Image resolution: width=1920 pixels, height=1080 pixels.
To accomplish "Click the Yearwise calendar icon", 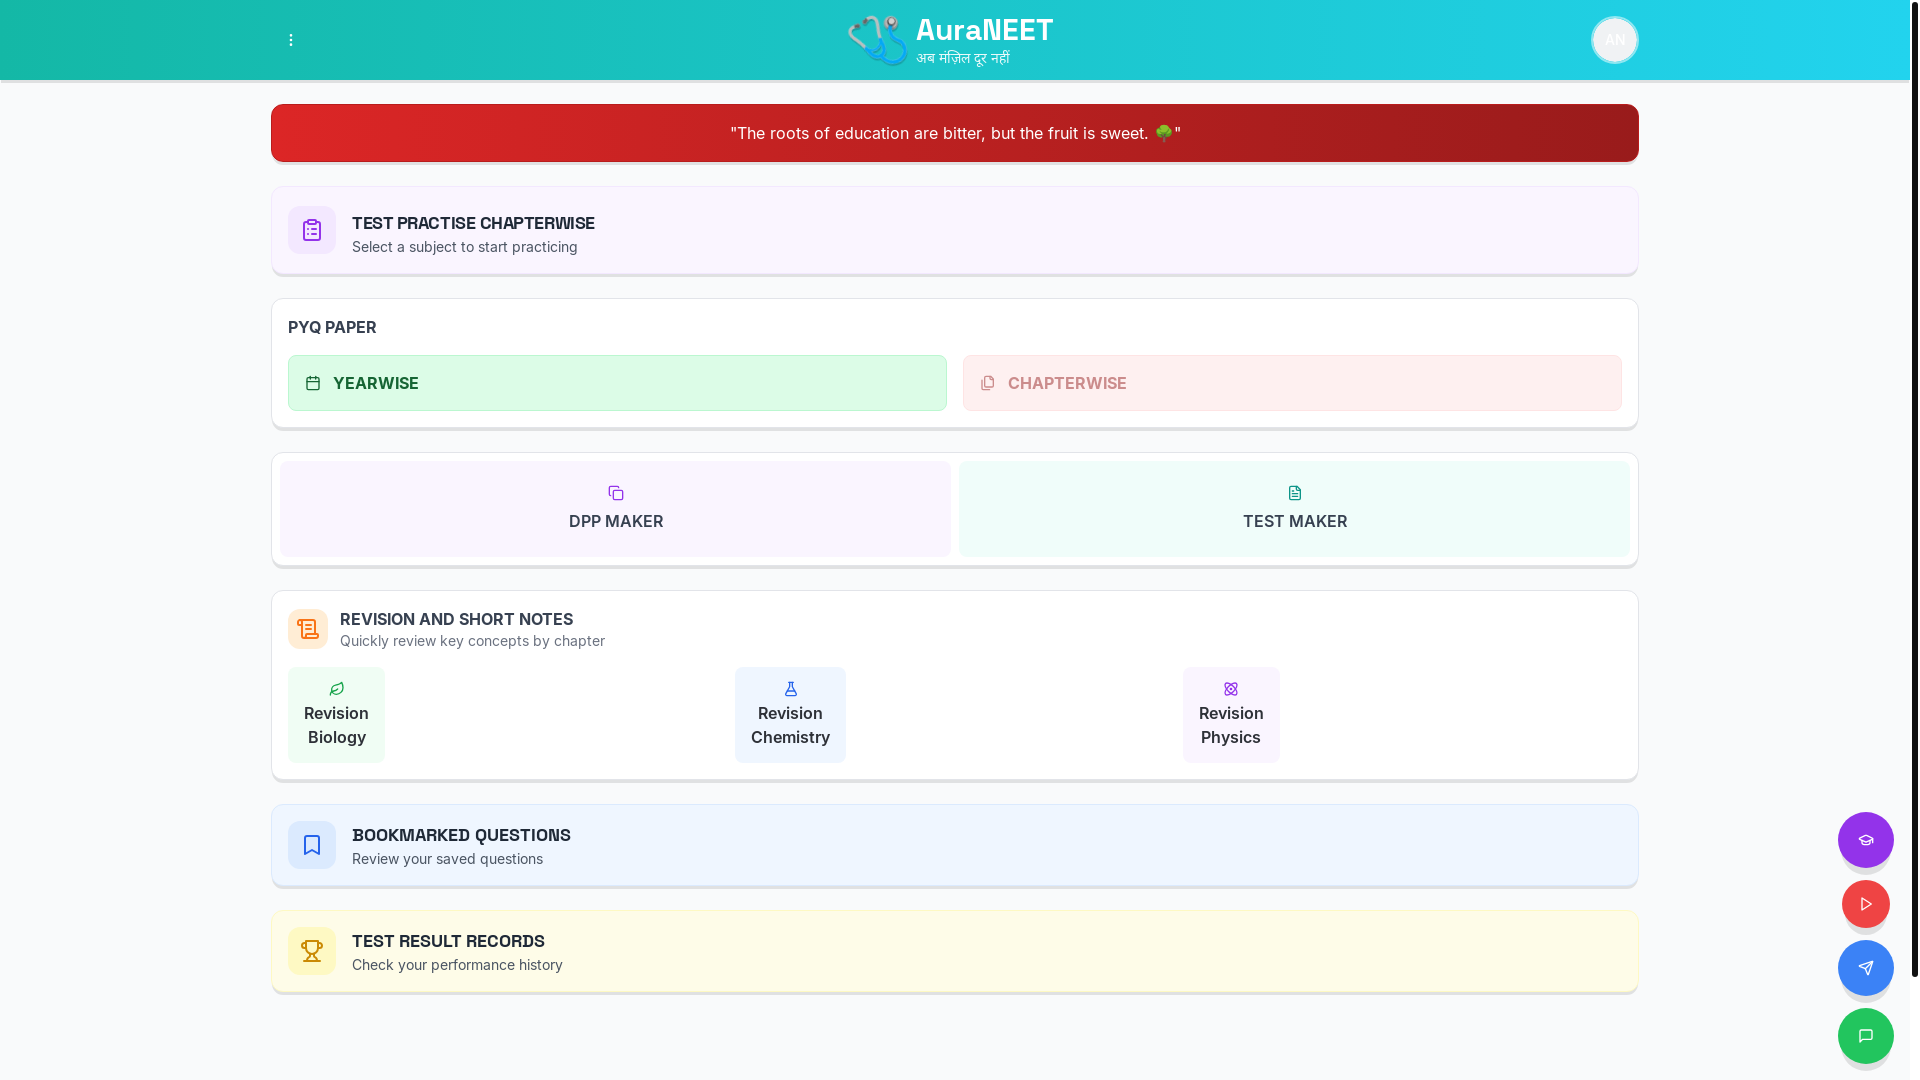I will click(313, 383).
